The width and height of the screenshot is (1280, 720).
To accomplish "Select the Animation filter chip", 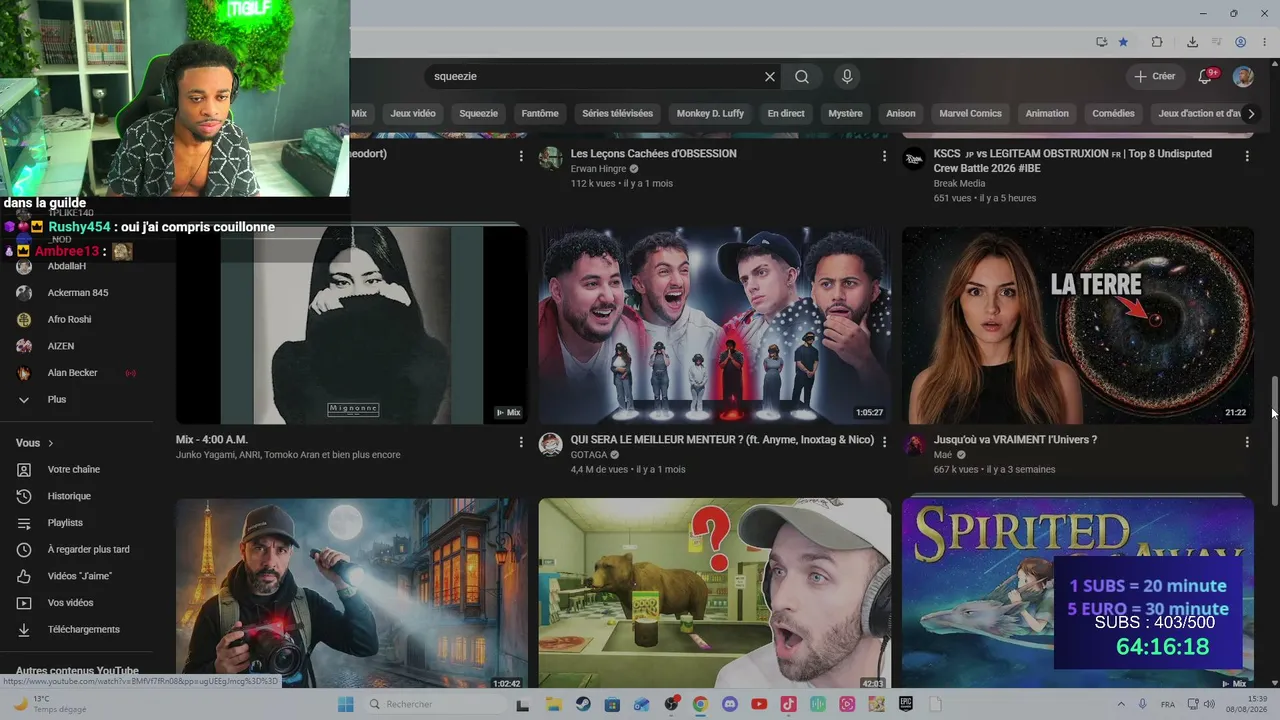I will click(1047, 114).
